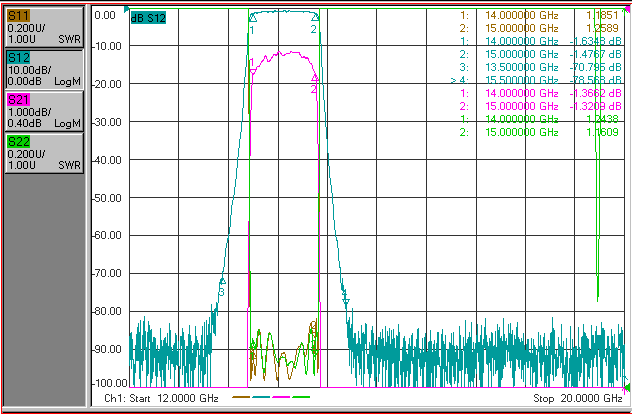Click the green trace legend dash
Image resolution: width=632 pixels, height=414 pixels.
click(x=301, y=397)
